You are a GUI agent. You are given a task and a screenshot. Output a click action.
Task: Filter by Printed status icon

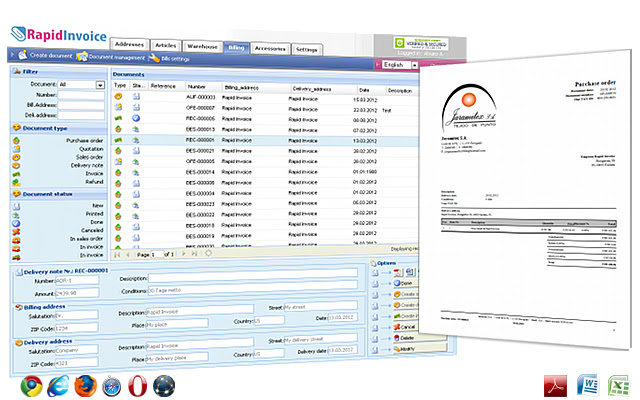pyautogui.click(x=16, y=214)
